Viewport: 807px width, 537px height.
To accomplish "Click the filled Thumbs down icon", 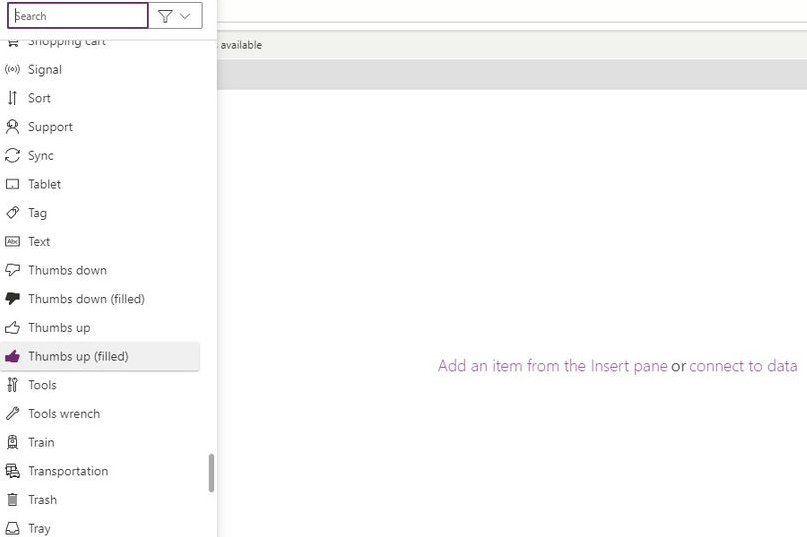I will (x=12, y=299).
